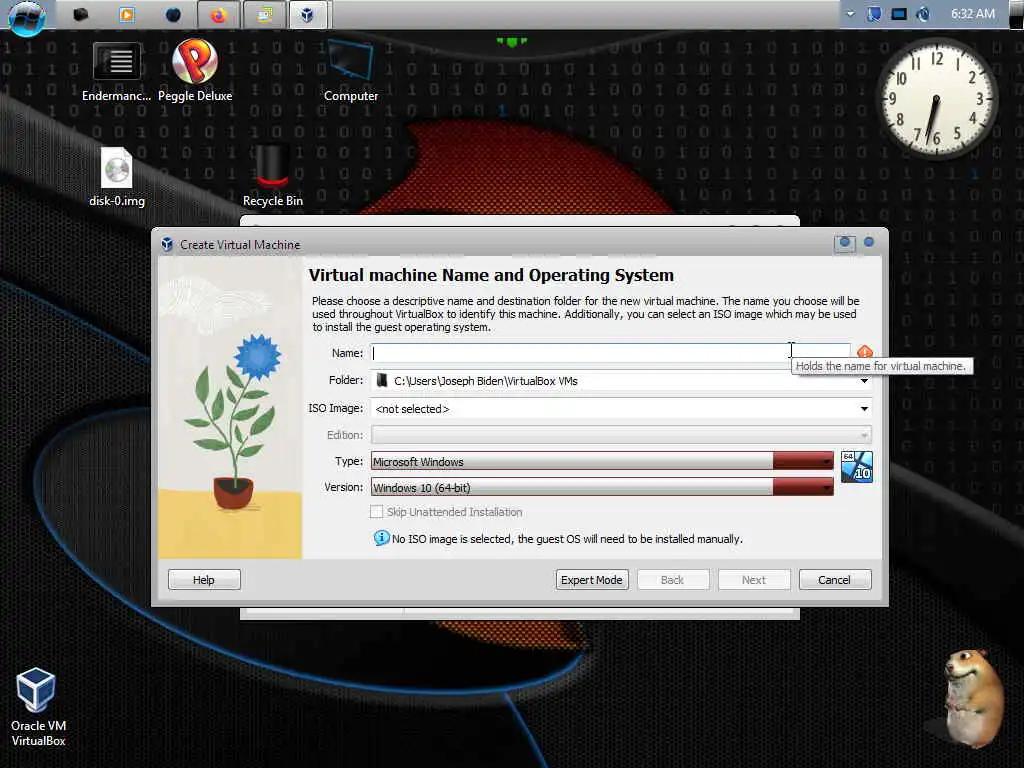Click the blue info icon near message
The image size is (1024, 768).
pyautogui.click(x=381, y=538)
